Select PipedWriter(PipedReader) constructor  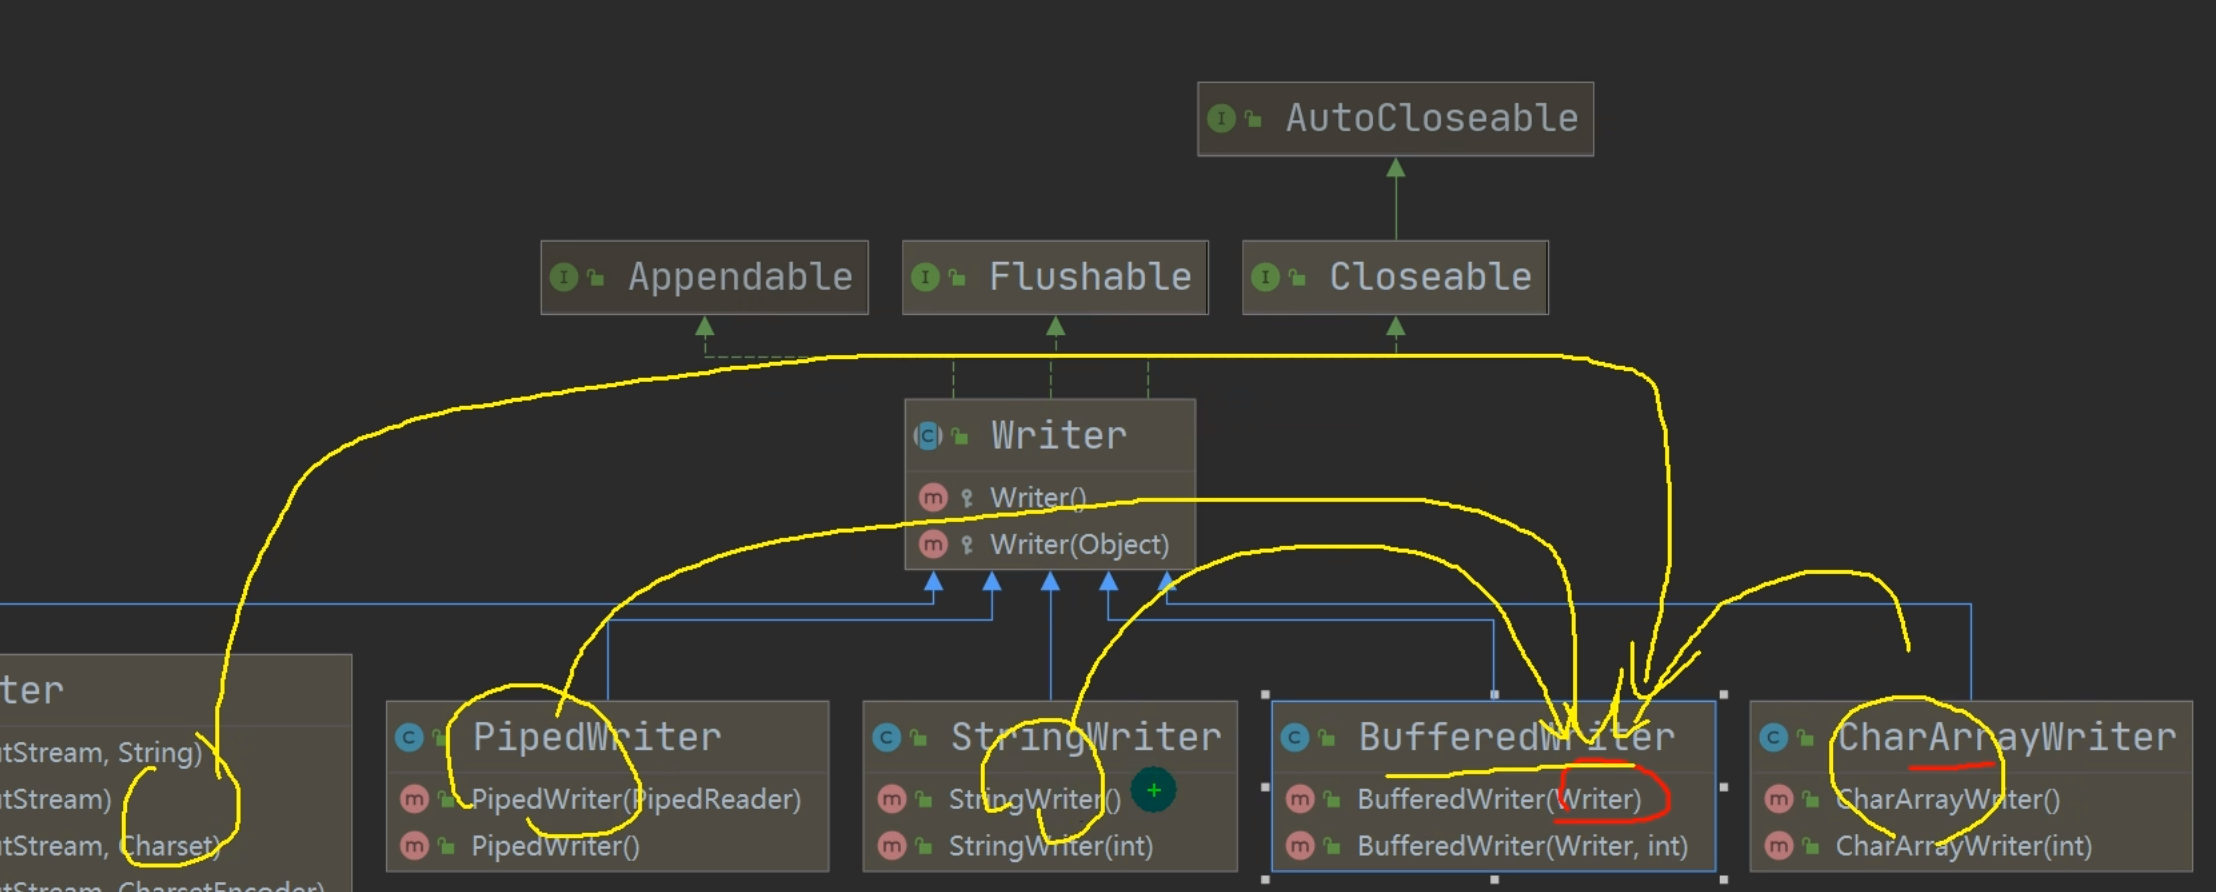[607, 799]
